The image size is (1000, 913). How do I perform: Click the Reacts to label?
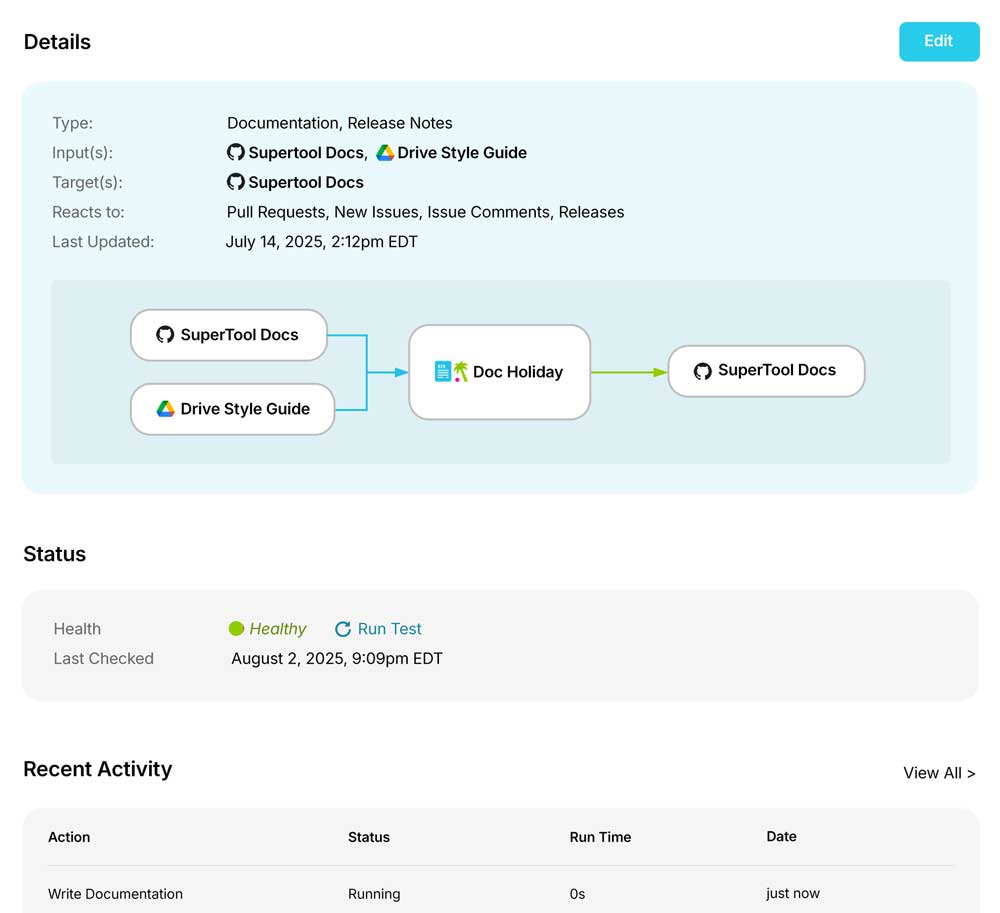88,212
